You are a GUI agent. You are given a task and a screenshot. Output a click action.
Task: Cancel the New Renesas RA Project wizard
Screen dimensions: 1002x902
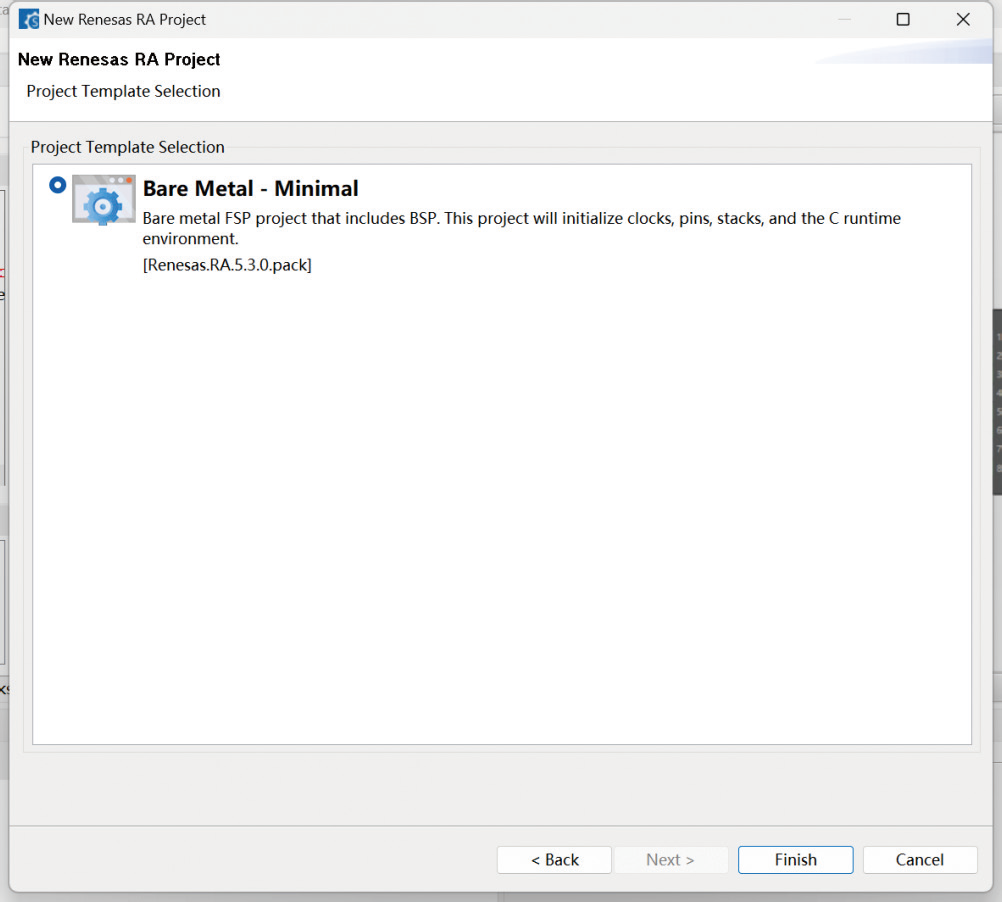tap(920, 860)
